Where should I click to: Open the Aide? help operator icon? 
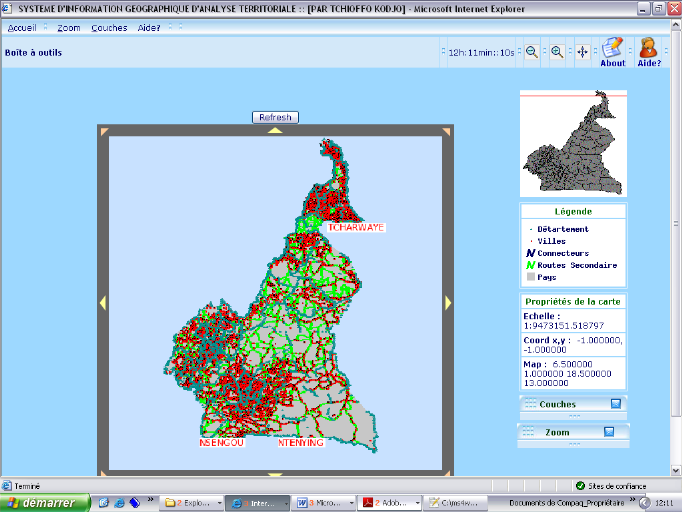[x=648, y=50]
